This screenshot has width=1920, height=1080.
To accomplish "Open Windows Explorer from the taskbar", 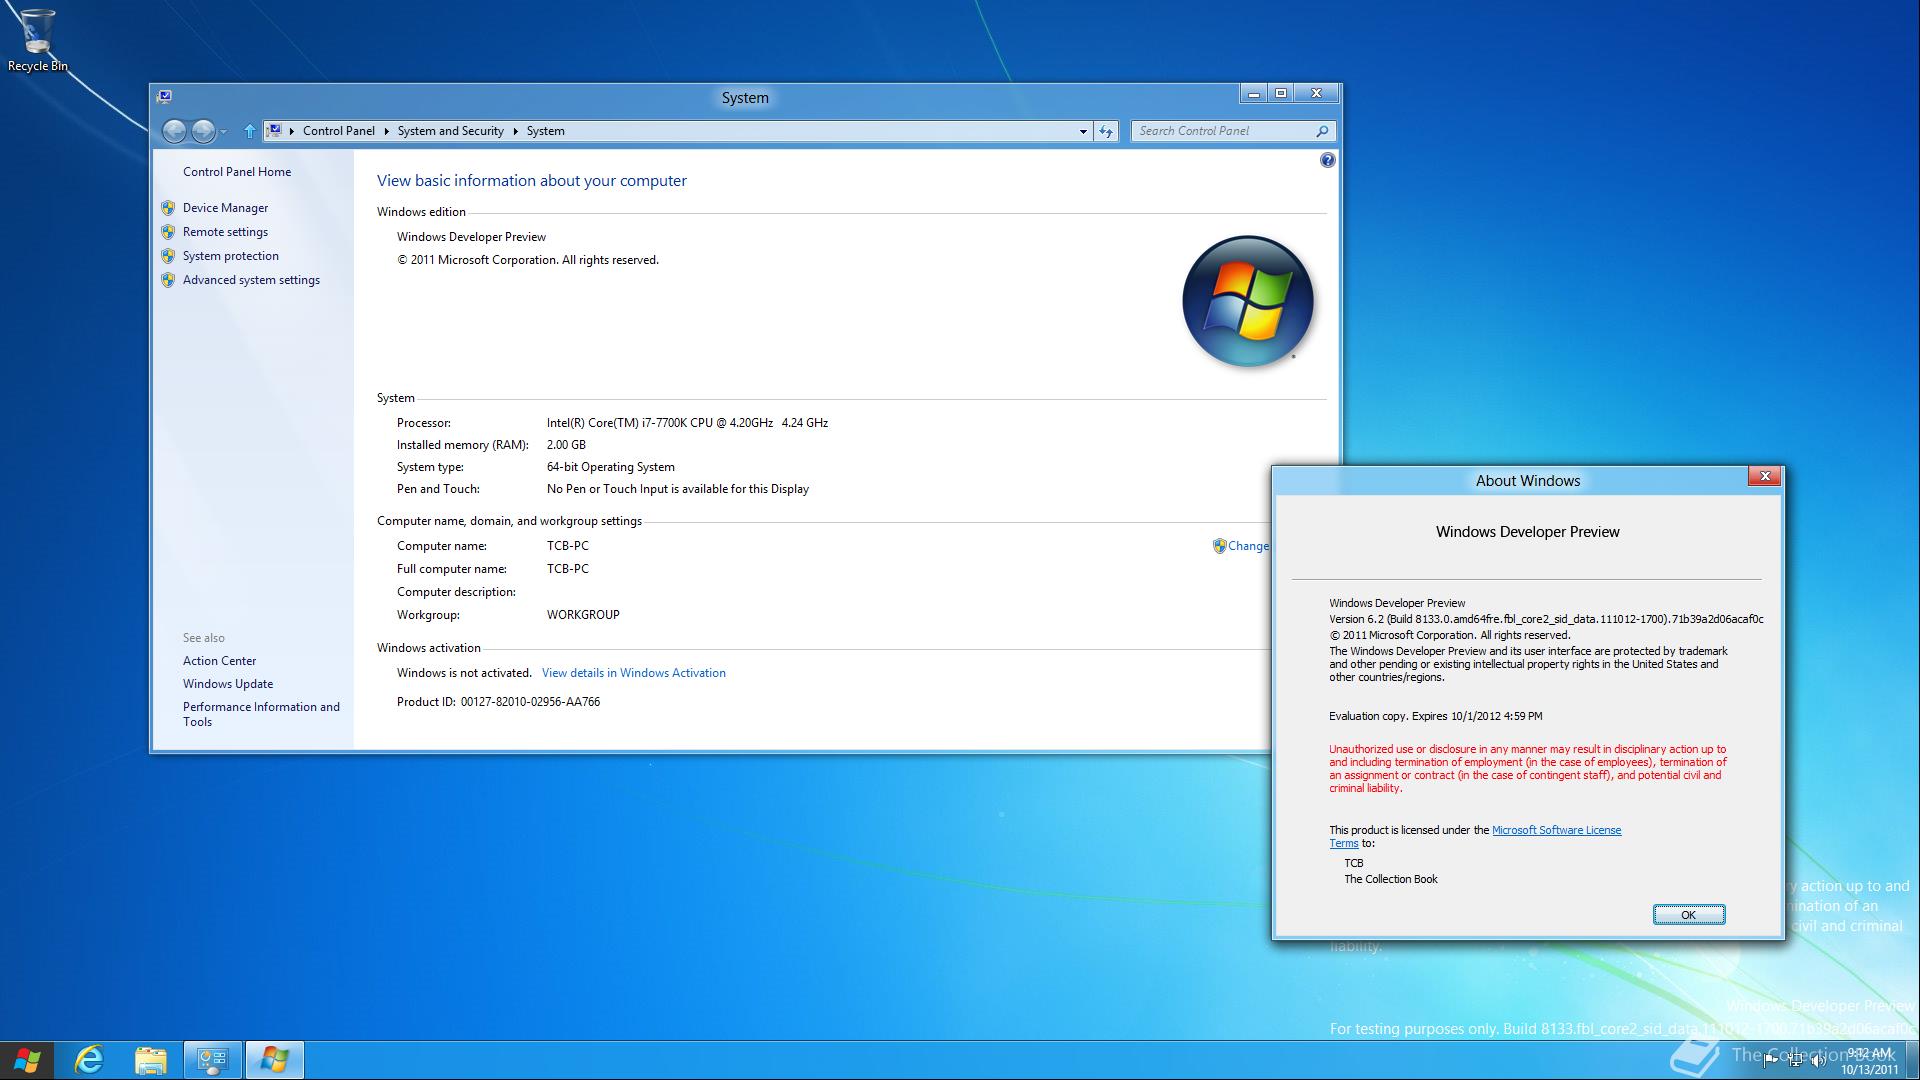I will coord(150,1060).
